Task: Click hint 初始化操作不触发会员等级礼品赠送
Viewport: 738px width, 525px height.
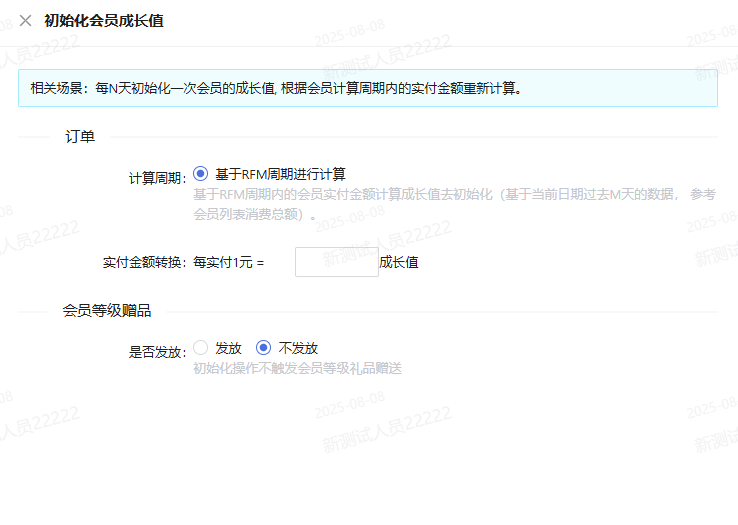Action: (297, 368)
